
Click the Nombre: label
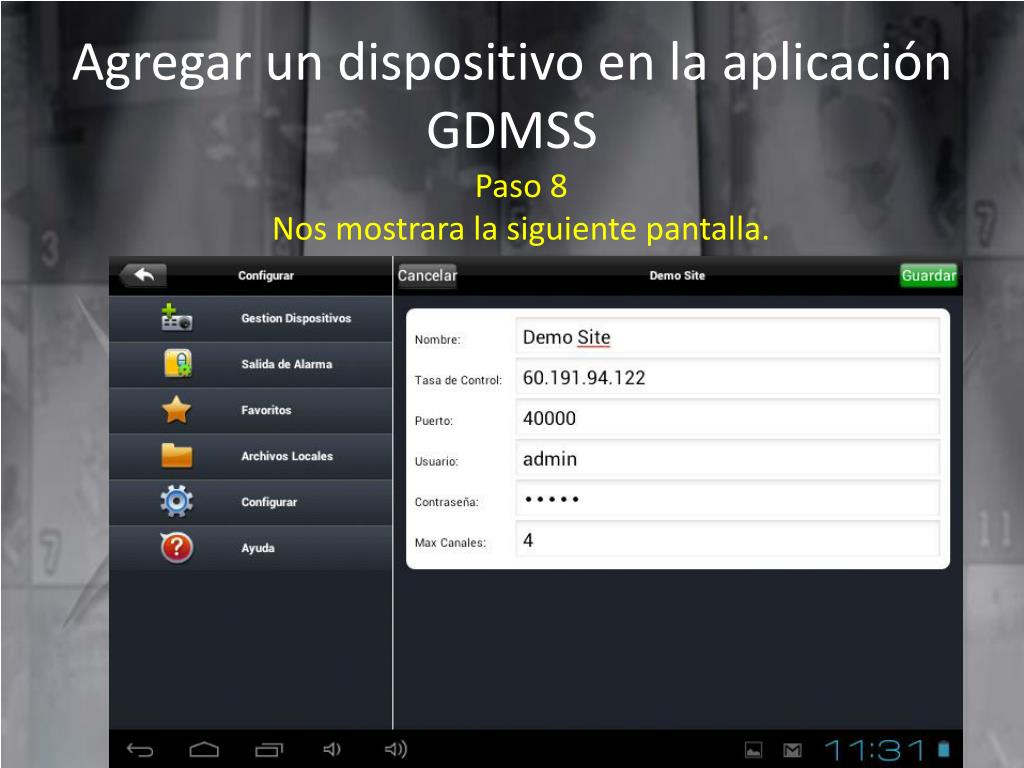tap(438, 340)
